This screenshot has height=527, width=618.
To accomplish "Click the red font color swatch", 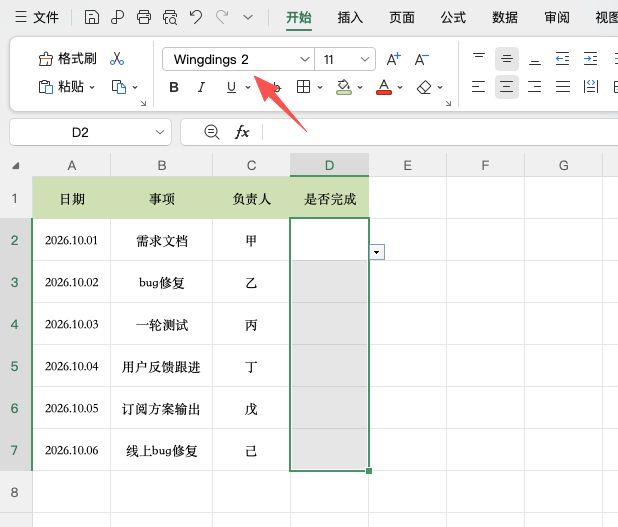I will click(x=384, y=87).
